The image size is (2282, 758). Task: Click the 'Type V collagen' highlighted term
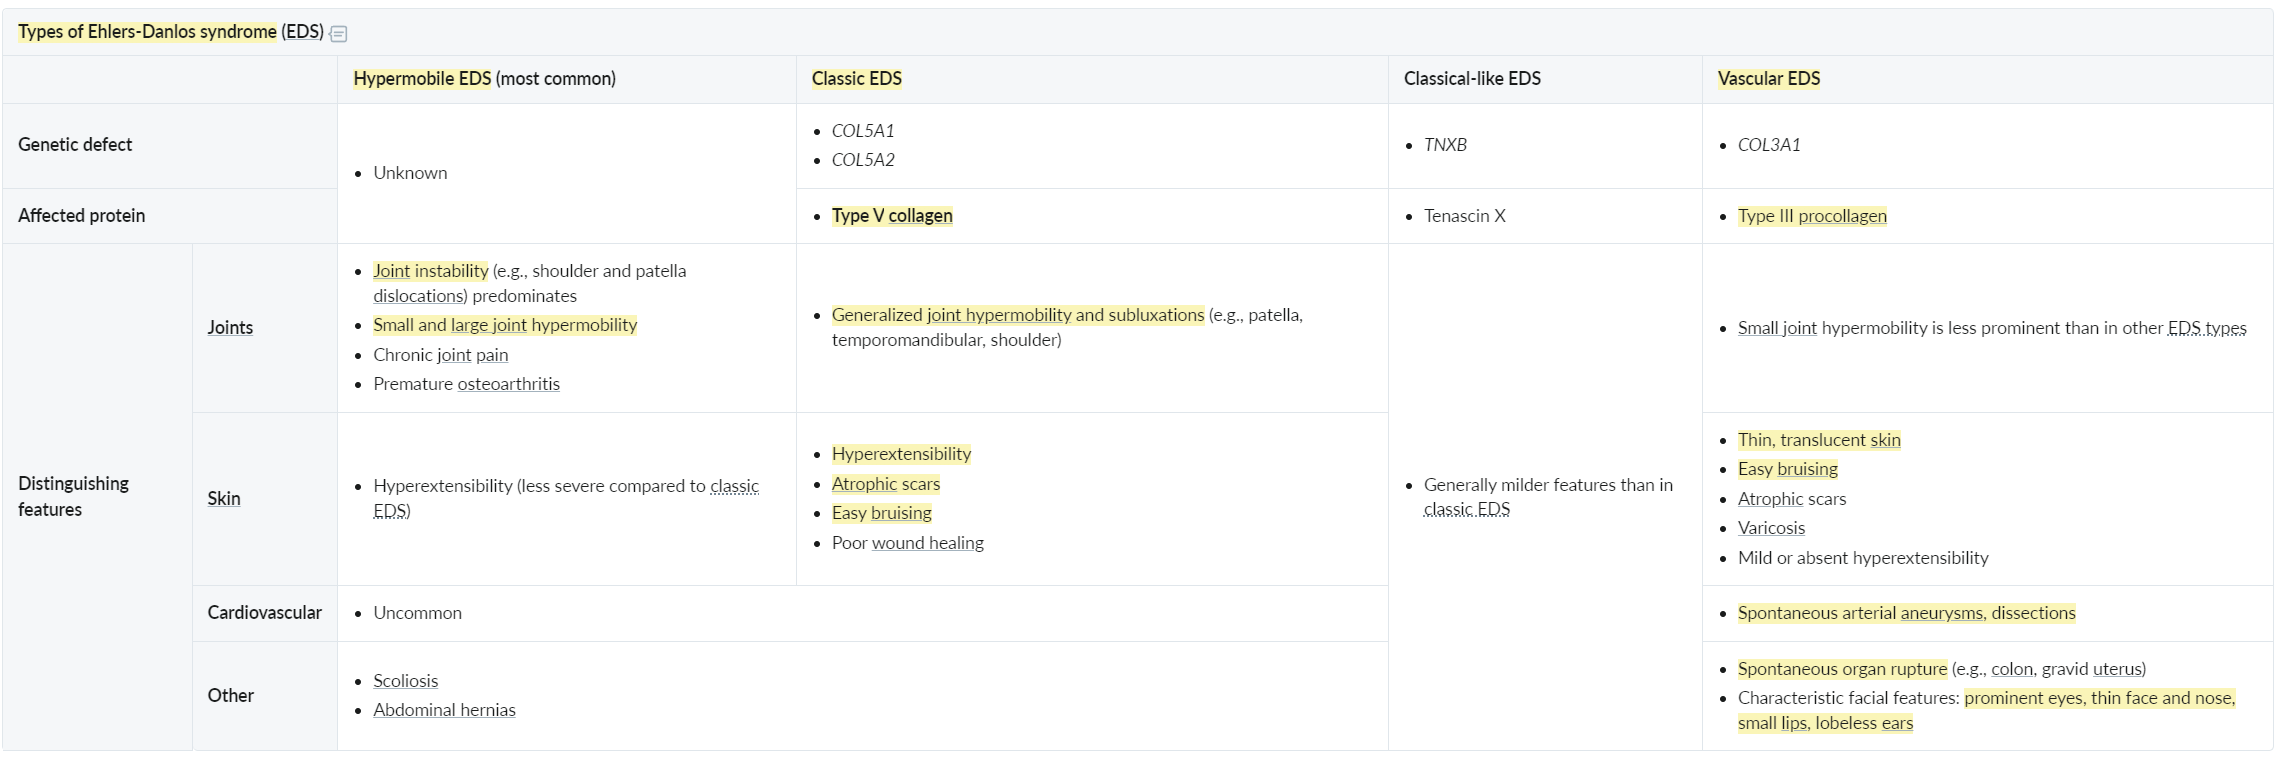[892, 216]
